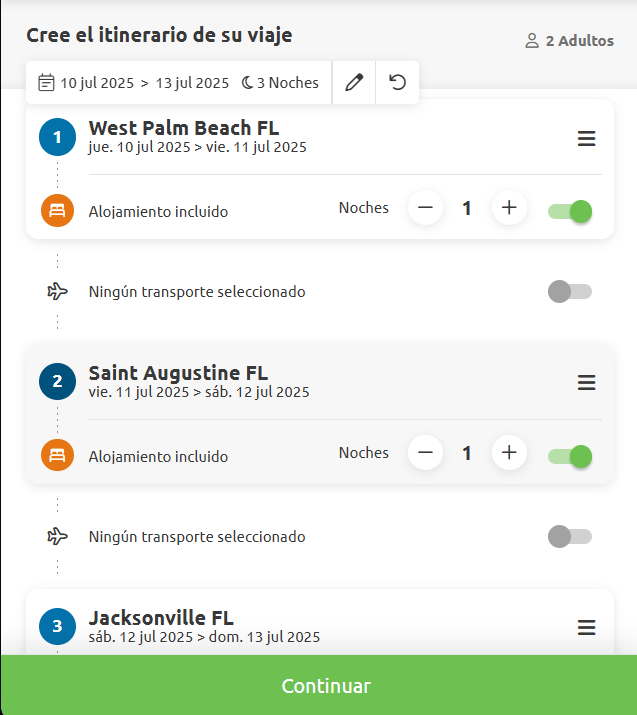Click West Palm Beach bed accommodation icon

coord(57,211)
